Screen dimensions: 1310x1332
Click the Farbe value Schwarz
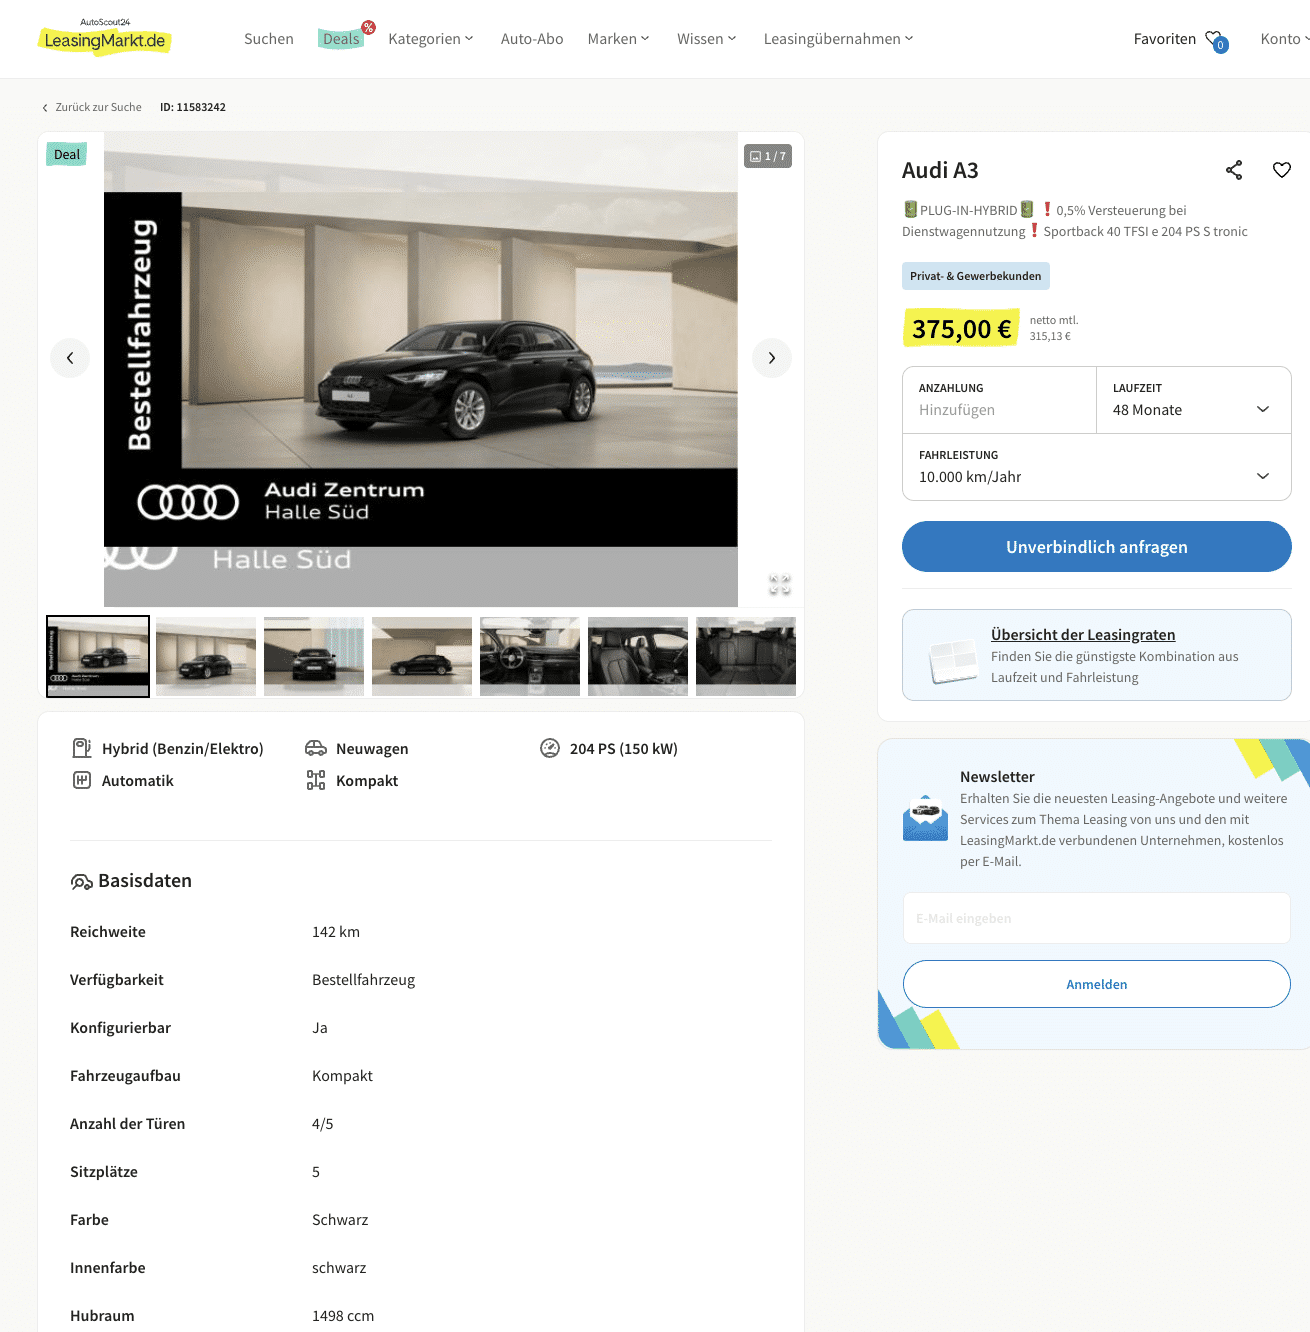(340, 1220)
